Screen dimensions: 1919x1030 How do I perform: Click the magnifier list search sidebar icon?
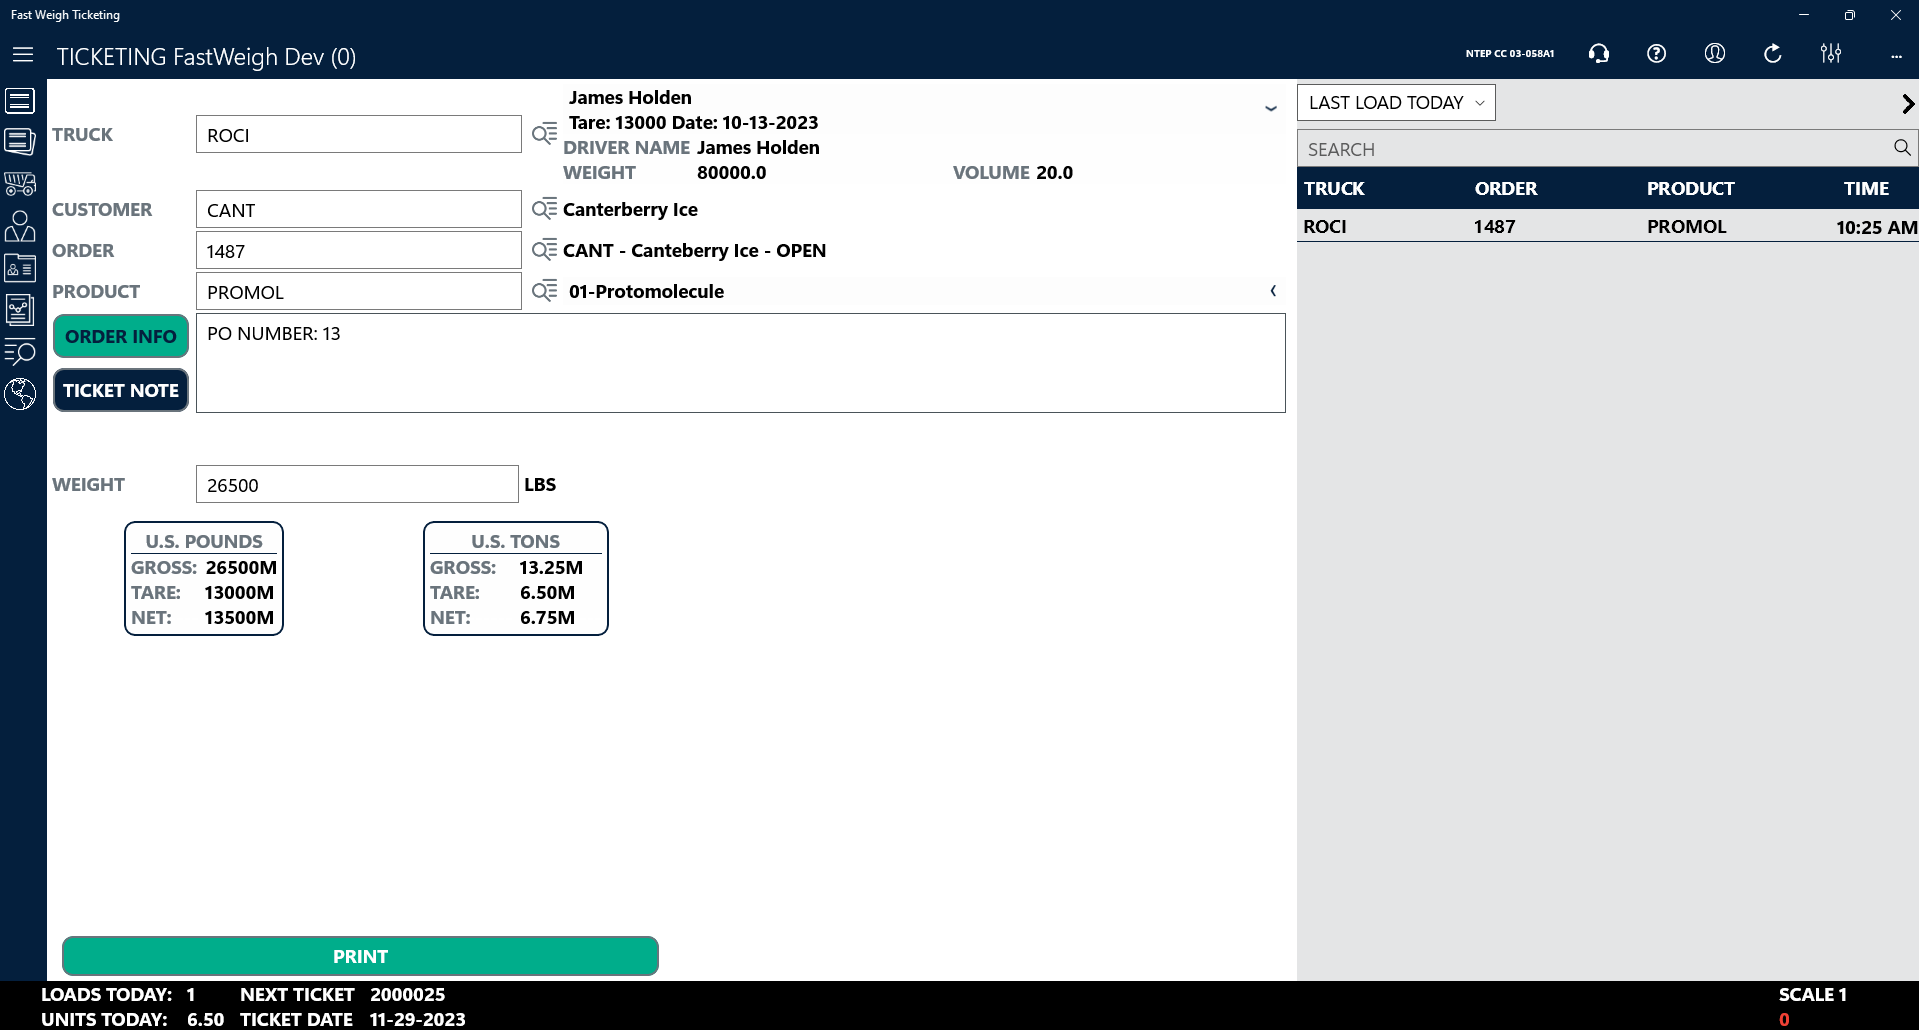(20, 352)
